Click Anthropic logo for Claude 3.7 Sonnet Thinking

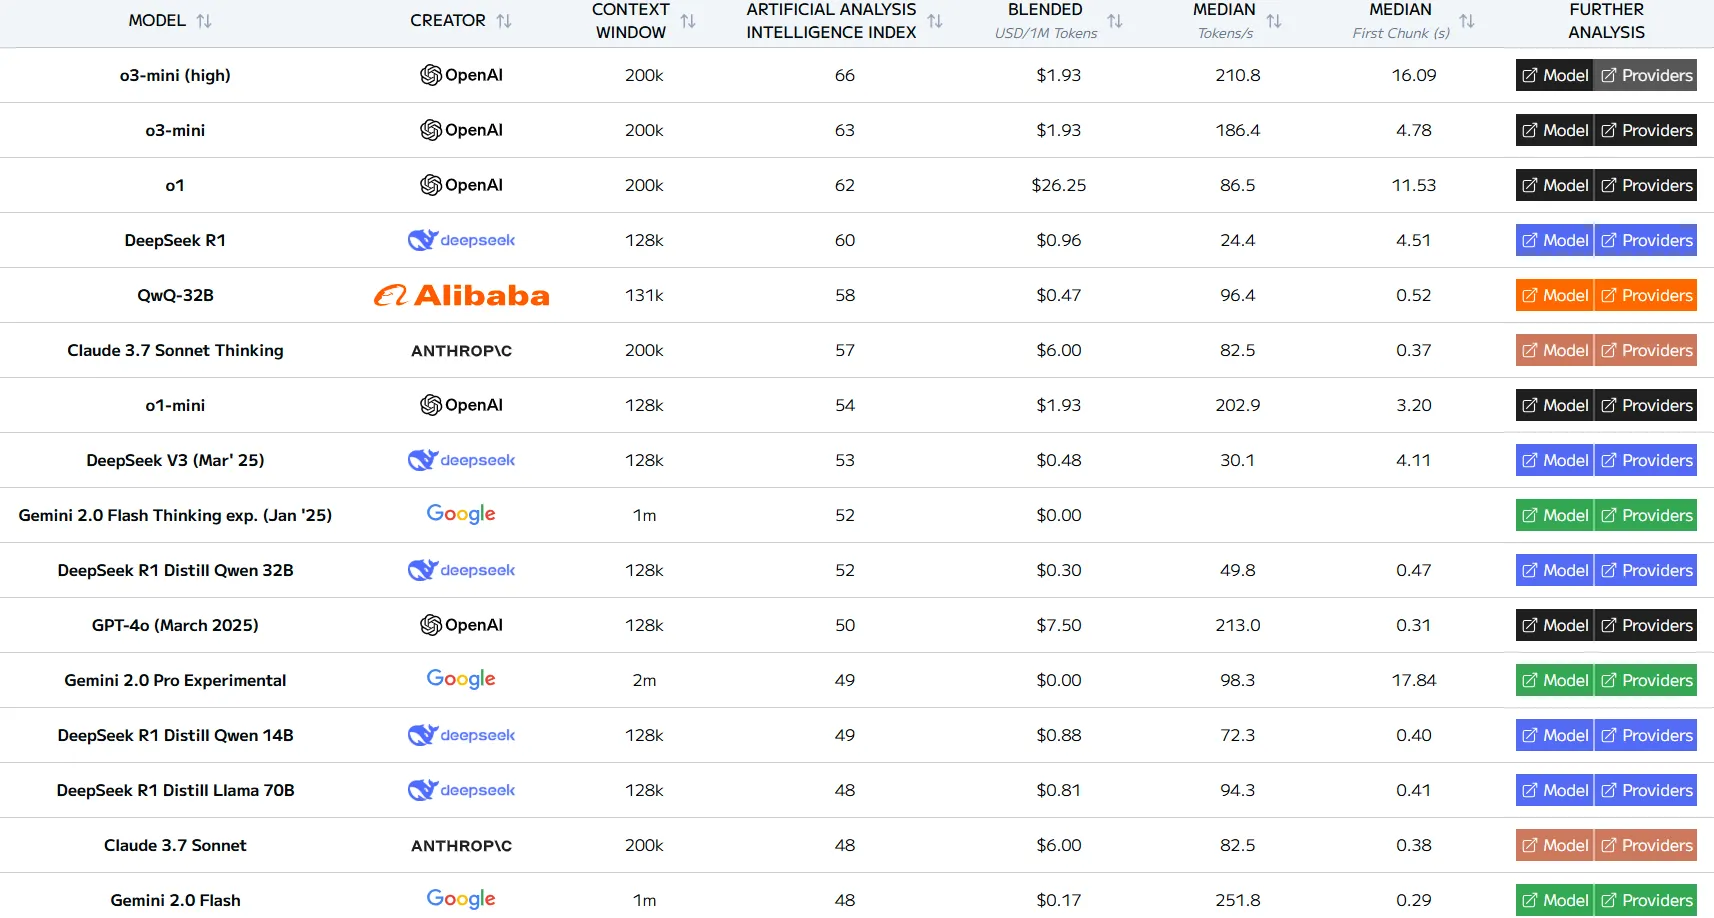click(461, 351)
